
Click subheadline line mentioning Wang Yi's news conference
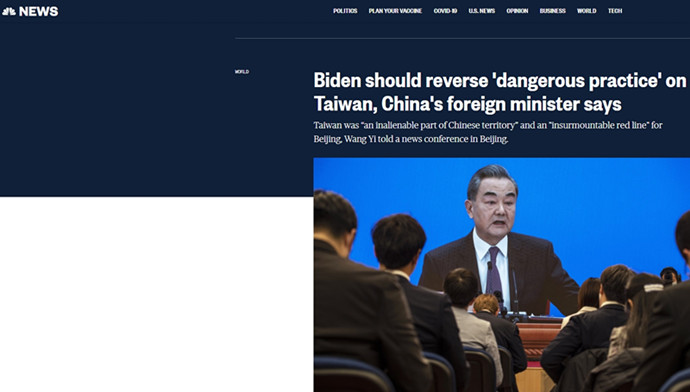[x=411, y=139]
